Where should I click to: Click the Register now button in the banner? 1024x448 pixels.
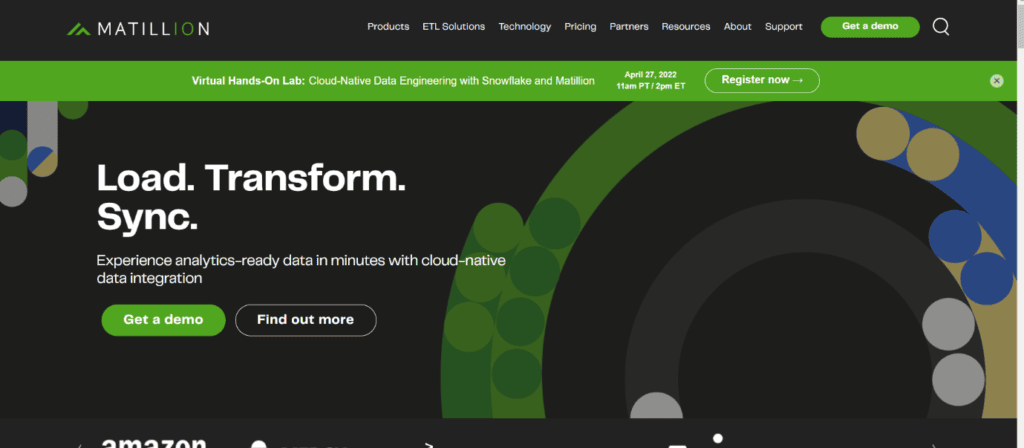762,80
